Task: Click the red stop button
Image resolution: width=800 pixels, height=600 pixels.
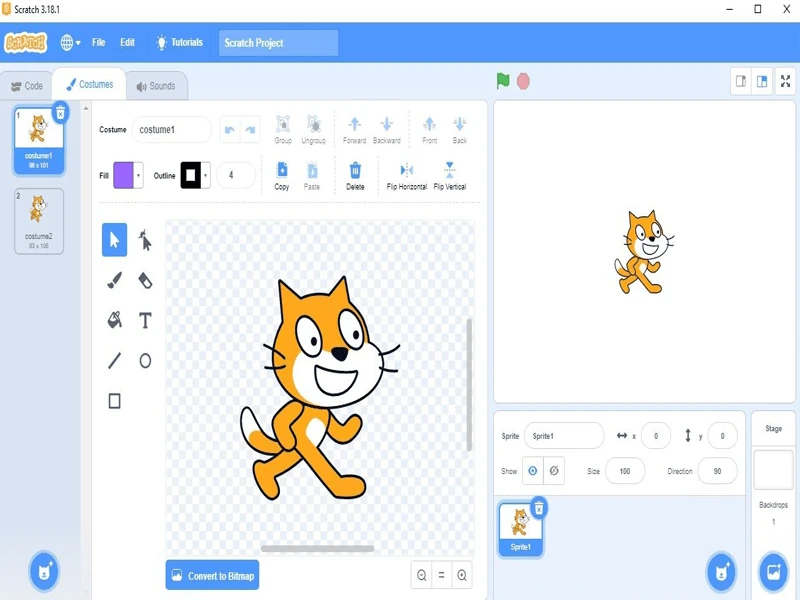Action: (x=523, y=81)
